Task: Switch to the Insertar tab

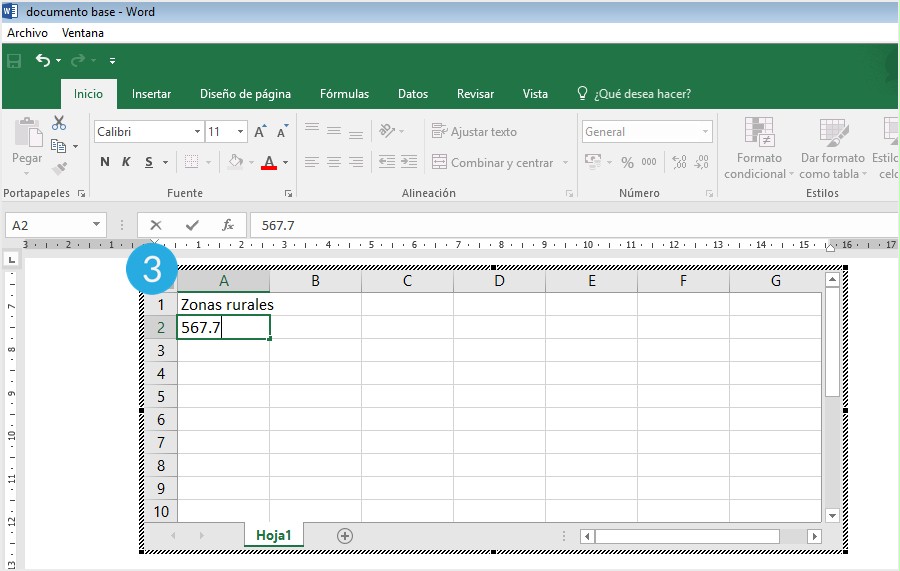Action: coord(152,94)
